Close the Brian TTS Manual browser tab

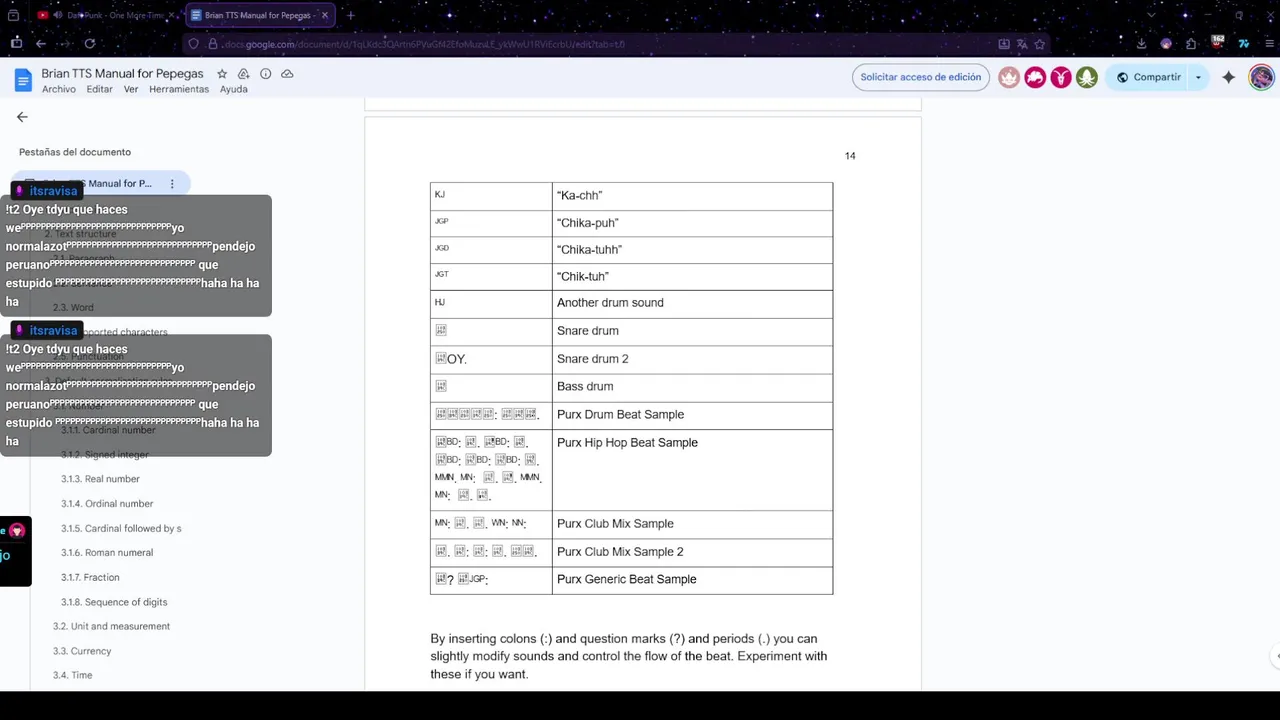(x=324, y=15)
